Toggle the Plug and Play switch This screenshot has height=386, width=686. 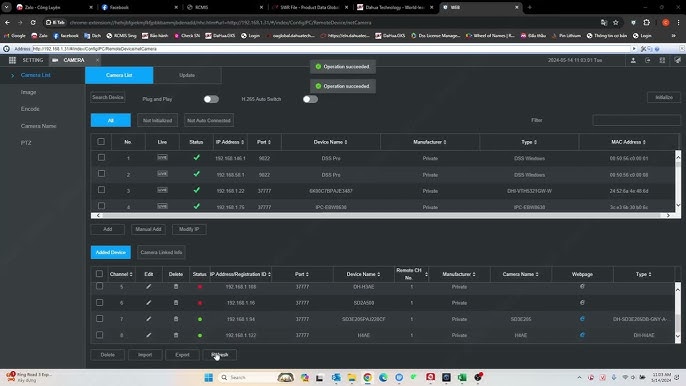click(x=211, y=99)
